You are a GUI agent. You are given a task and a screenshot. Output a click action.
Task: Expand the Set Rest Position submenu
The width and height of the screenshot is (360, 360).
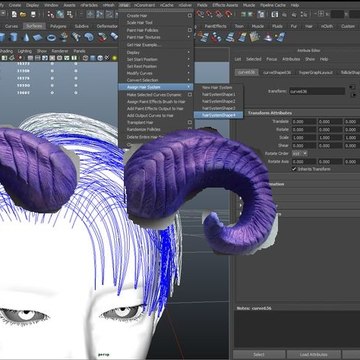(x=156, y=66)
